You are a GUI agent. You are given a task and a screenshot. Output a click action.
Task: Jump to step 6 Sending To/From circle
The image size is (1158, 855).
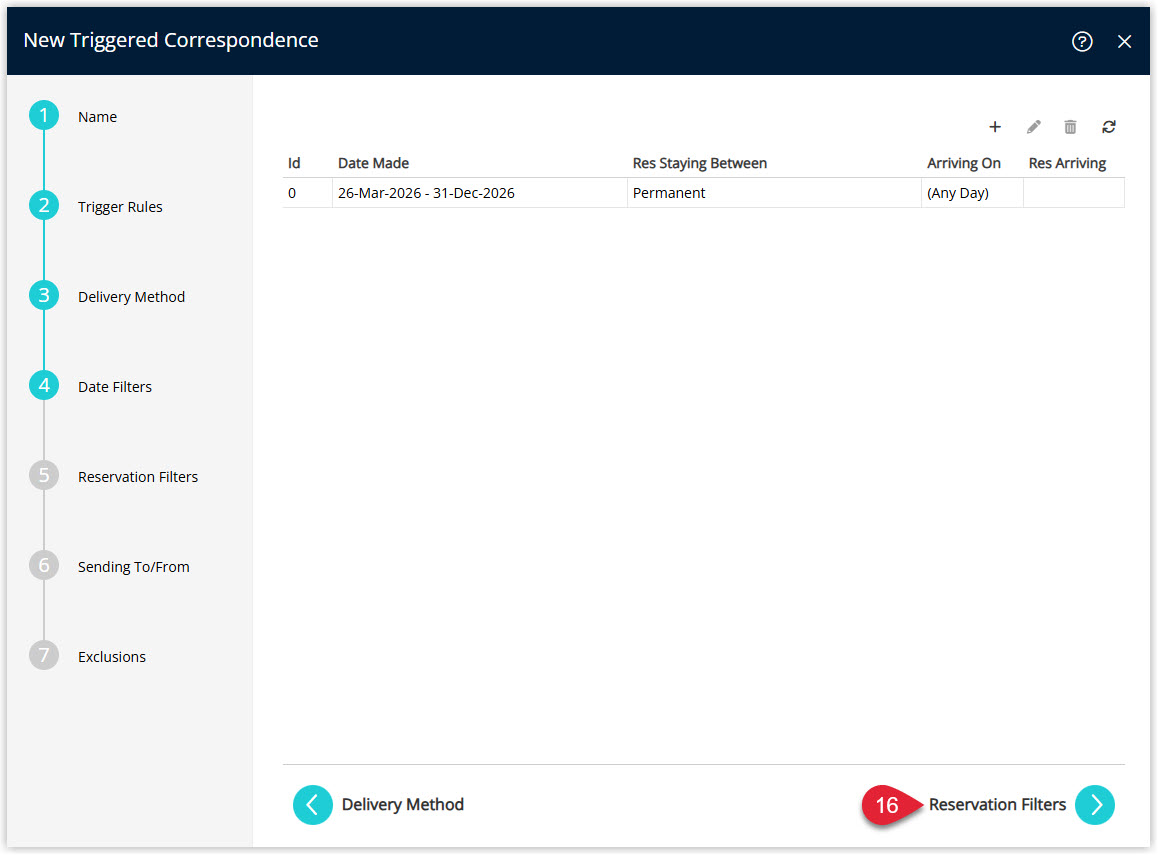click(44, 566)
